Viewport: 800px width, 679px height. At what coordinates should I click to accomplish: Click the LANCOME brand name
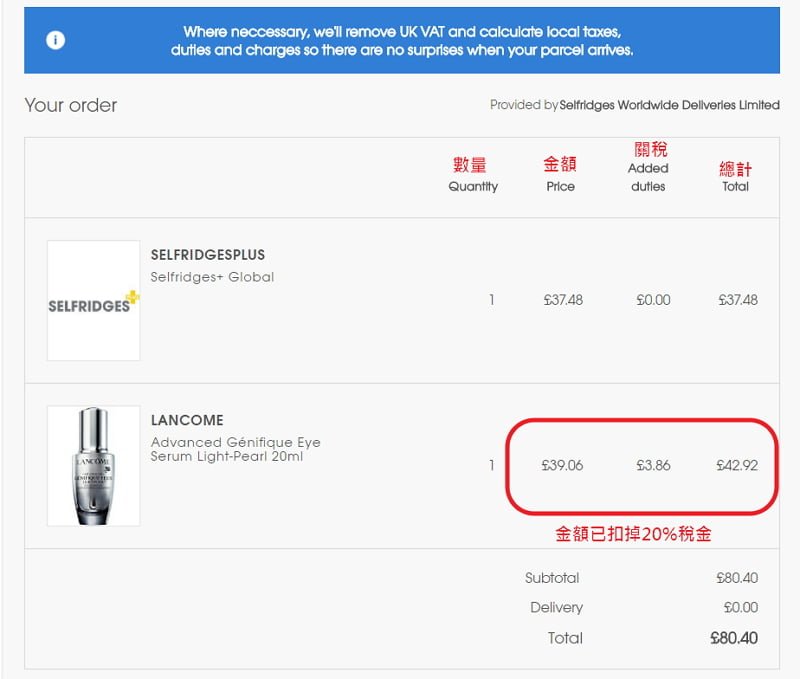click(187, 420)
